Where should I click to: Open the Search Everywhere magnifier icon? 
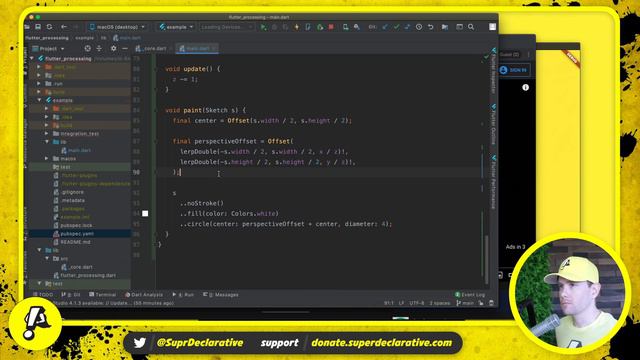[x=471, y=27]
